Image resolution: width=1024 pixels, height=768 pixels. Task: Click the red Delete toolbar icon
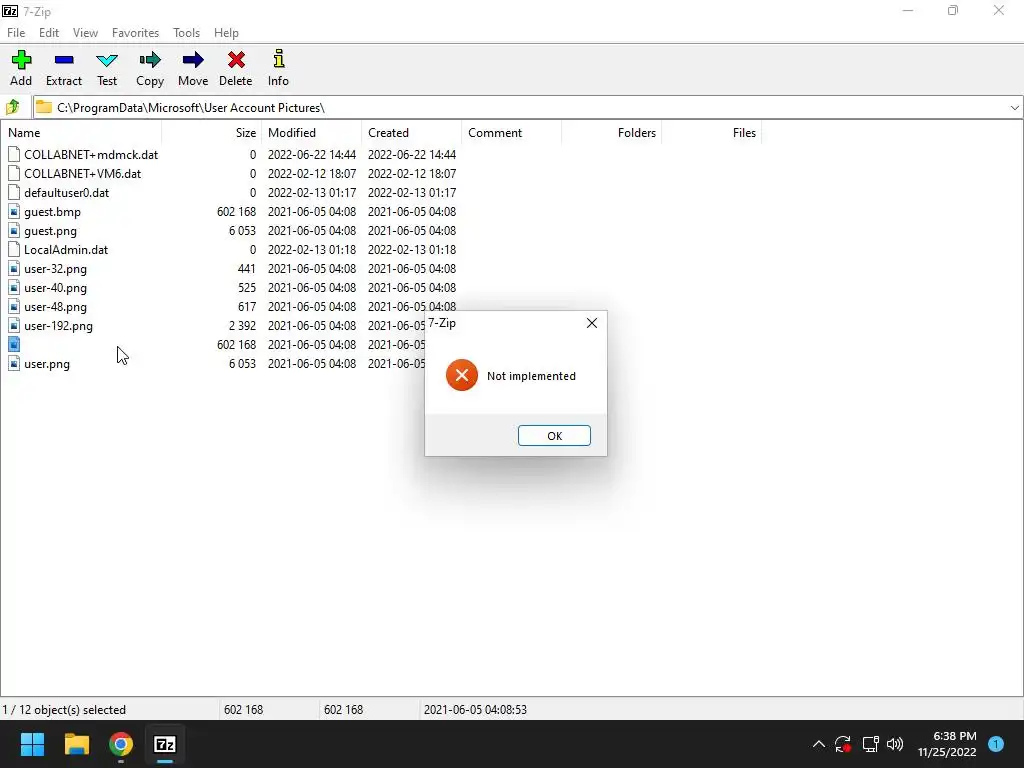tap(236, 60)
